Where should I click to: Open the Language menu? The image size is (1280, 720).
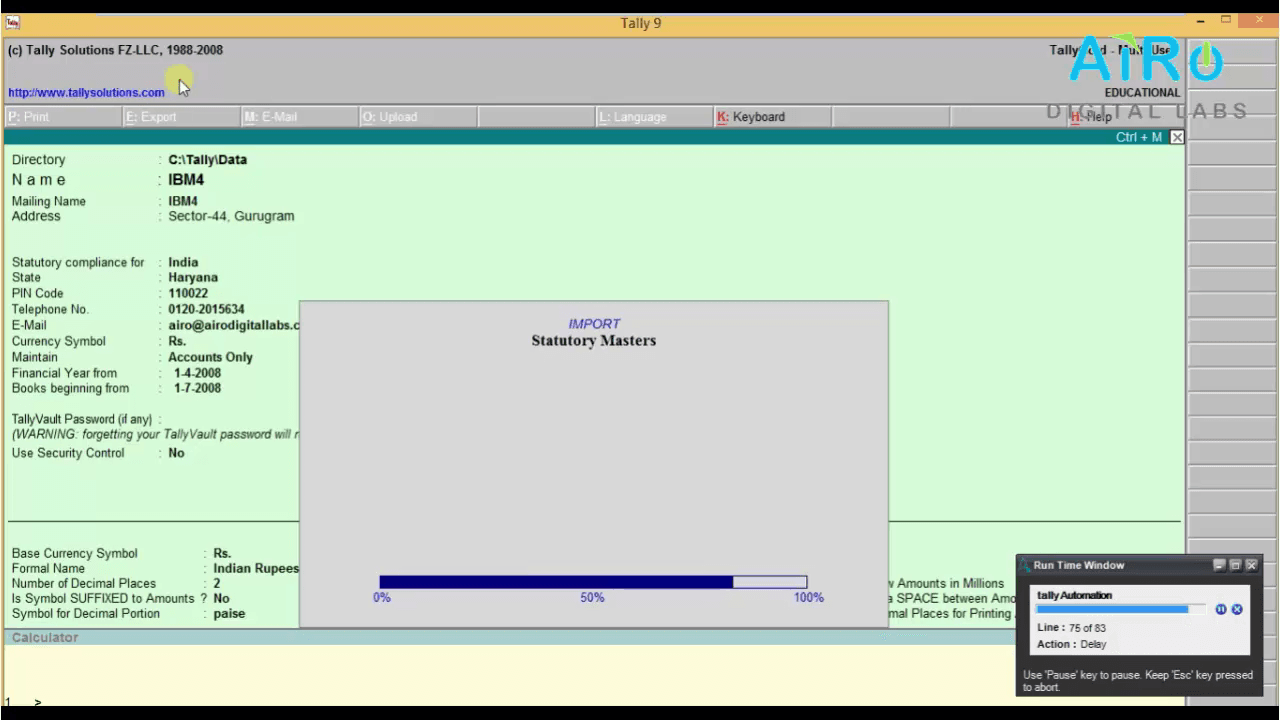(x=632, y=117)
